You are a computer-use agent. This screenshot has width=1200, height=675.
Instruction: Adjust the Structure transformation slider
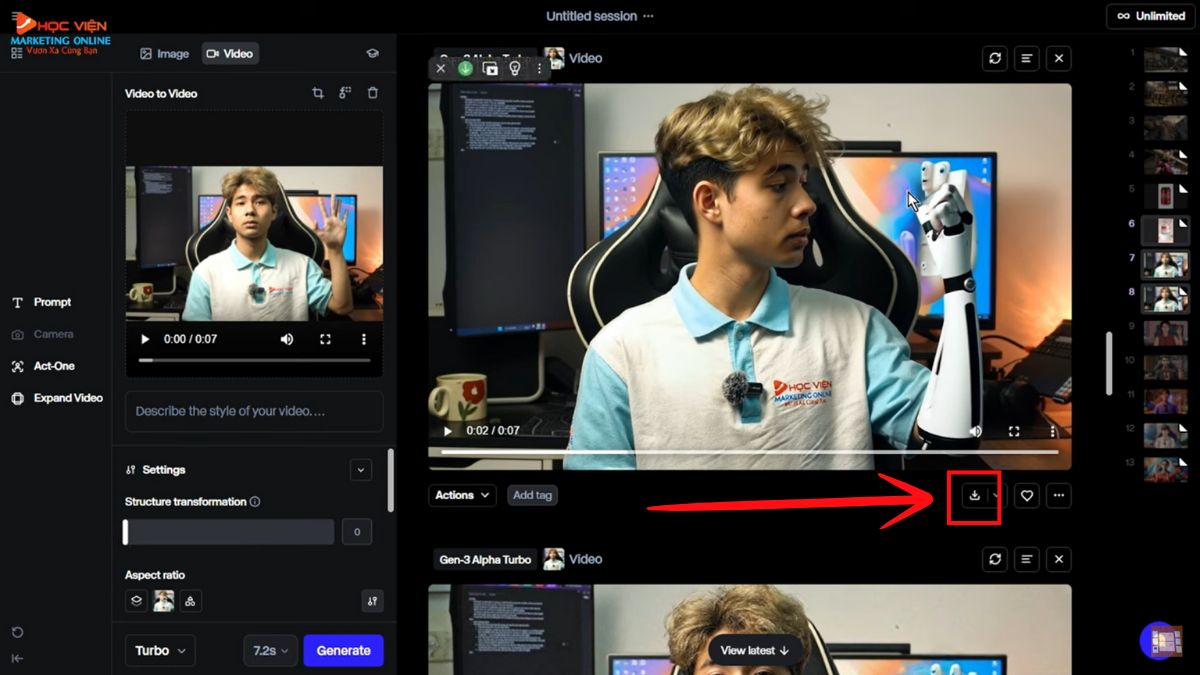[126, 532]
